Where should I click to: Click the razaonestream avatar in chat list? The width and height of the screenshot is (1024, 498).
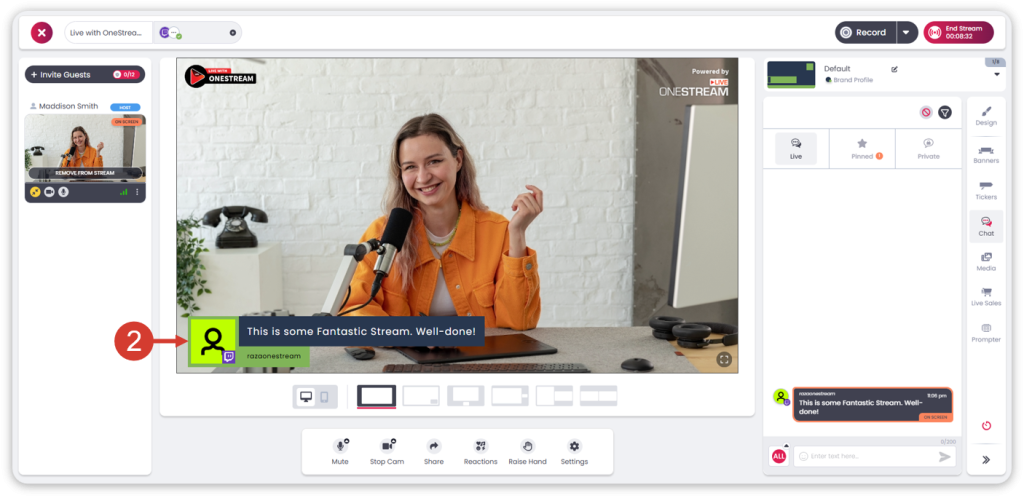pos(781,396)
